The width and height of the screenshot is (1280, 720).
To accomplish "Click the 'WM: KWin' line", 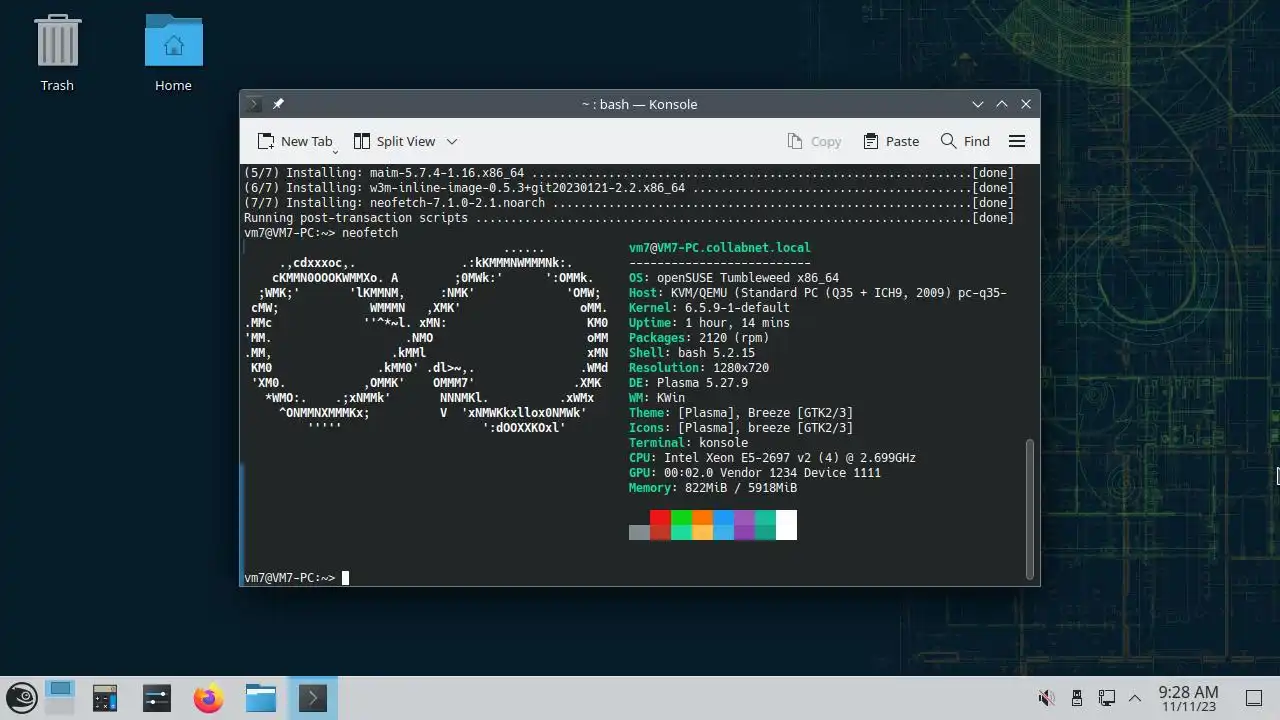I will click(657, 398).
